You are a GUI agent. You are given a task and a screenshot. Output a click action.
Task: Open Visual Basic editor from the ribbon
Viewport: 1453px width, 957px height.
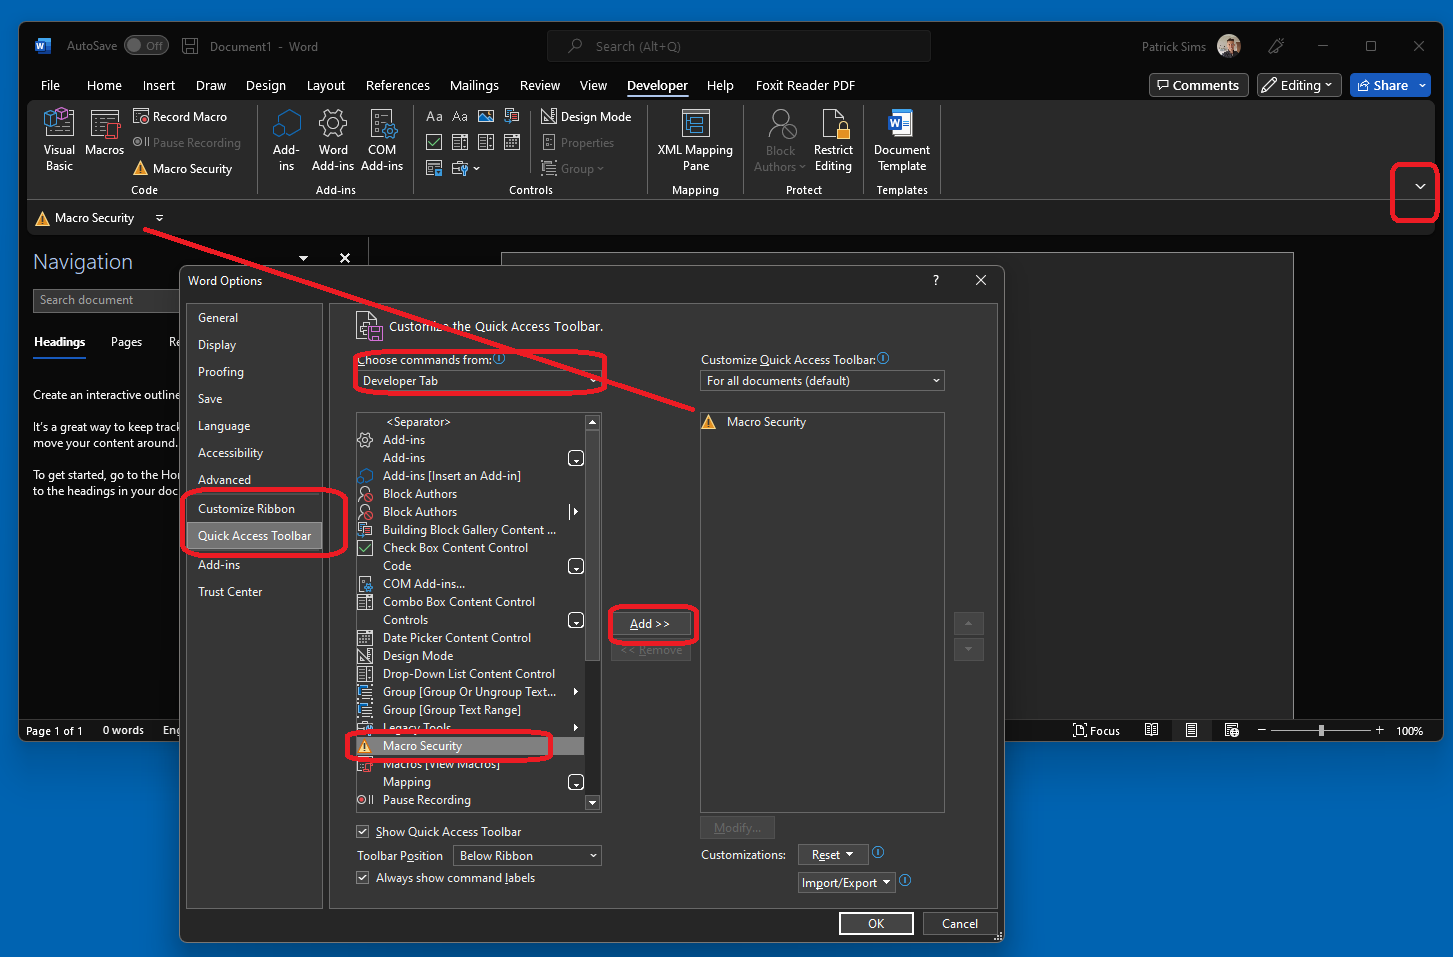(x=59, y=140)
